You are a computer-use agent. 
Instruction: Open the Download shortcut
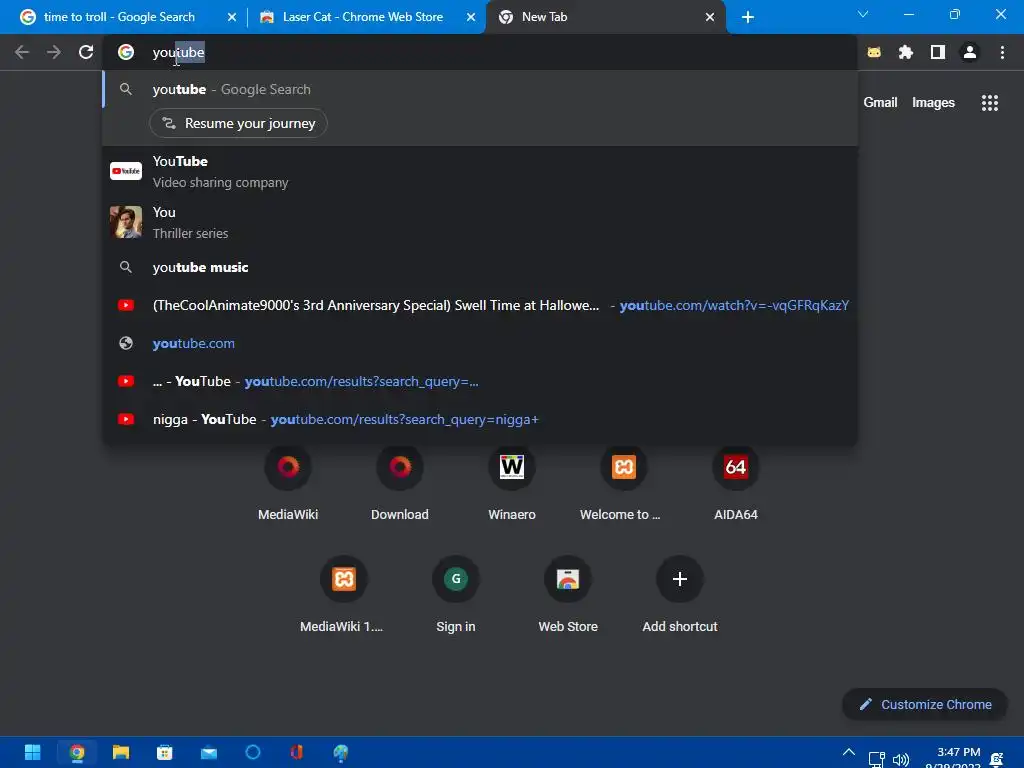click(x=400, y=483)
